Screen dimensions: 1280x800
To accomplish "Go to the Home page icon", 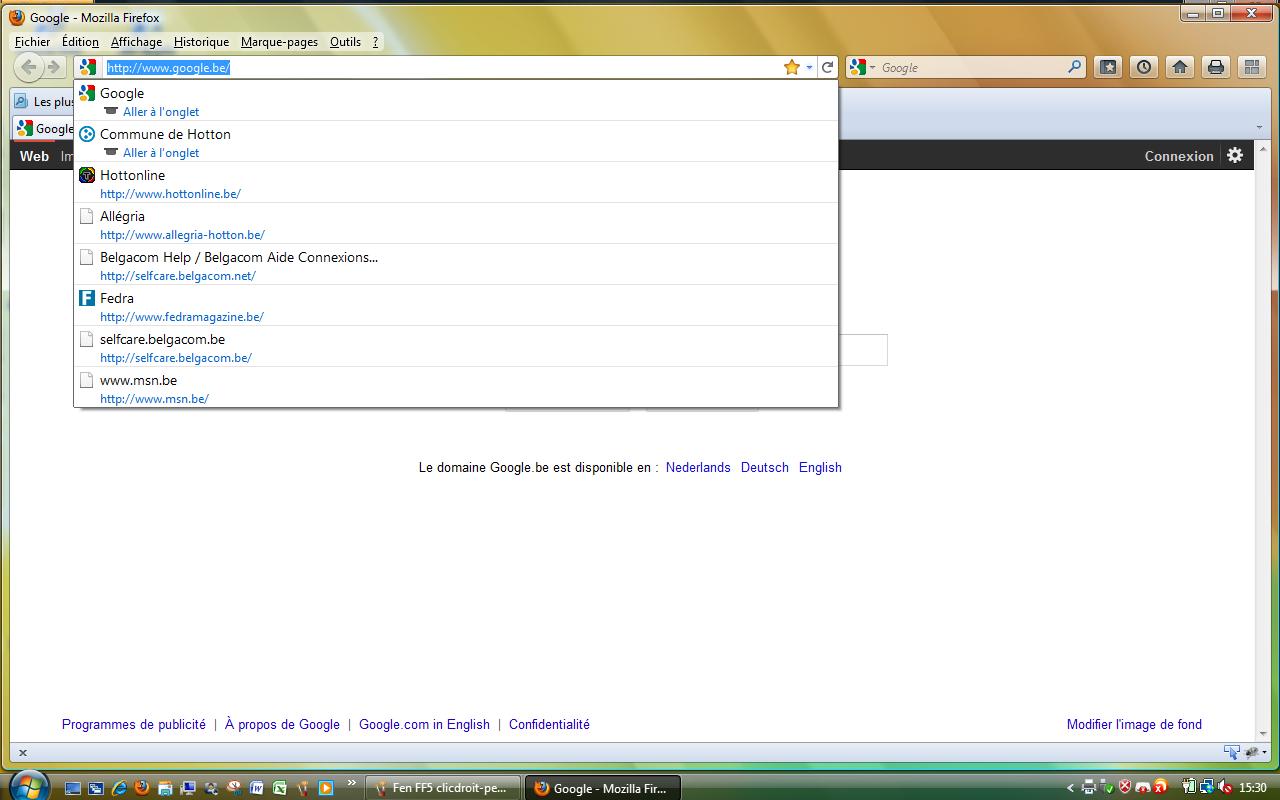I will (x=1180, y=67).
